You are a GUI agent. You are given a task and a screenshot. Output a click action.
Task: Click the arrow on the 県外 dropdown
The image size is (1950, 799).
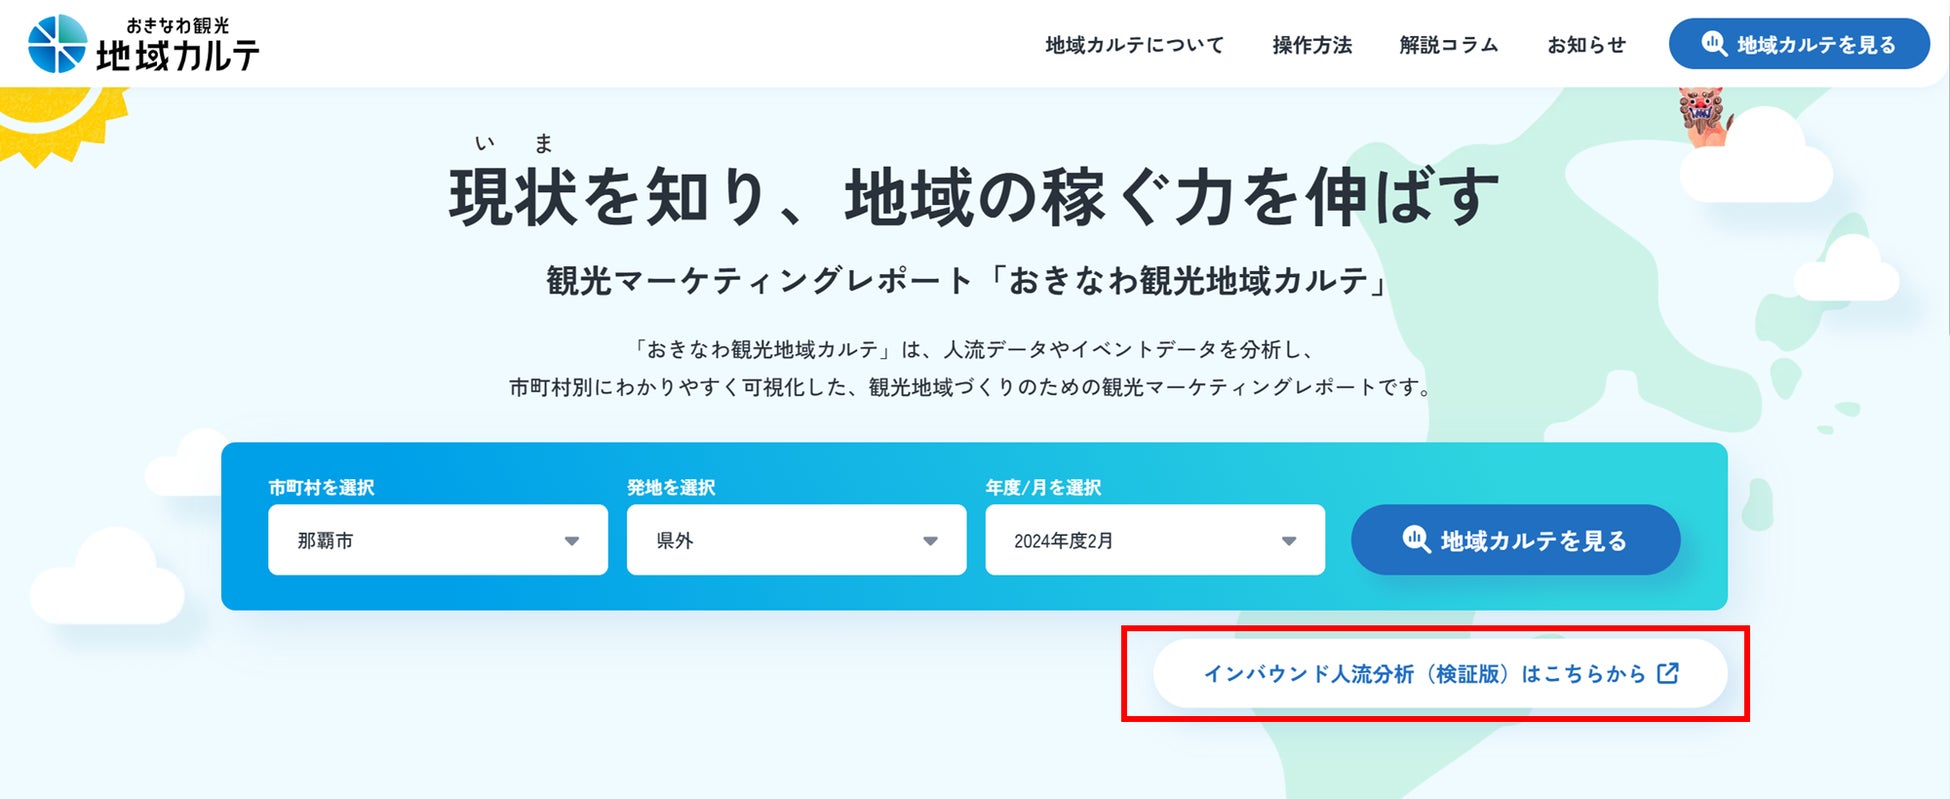click(x=930, y=541)
